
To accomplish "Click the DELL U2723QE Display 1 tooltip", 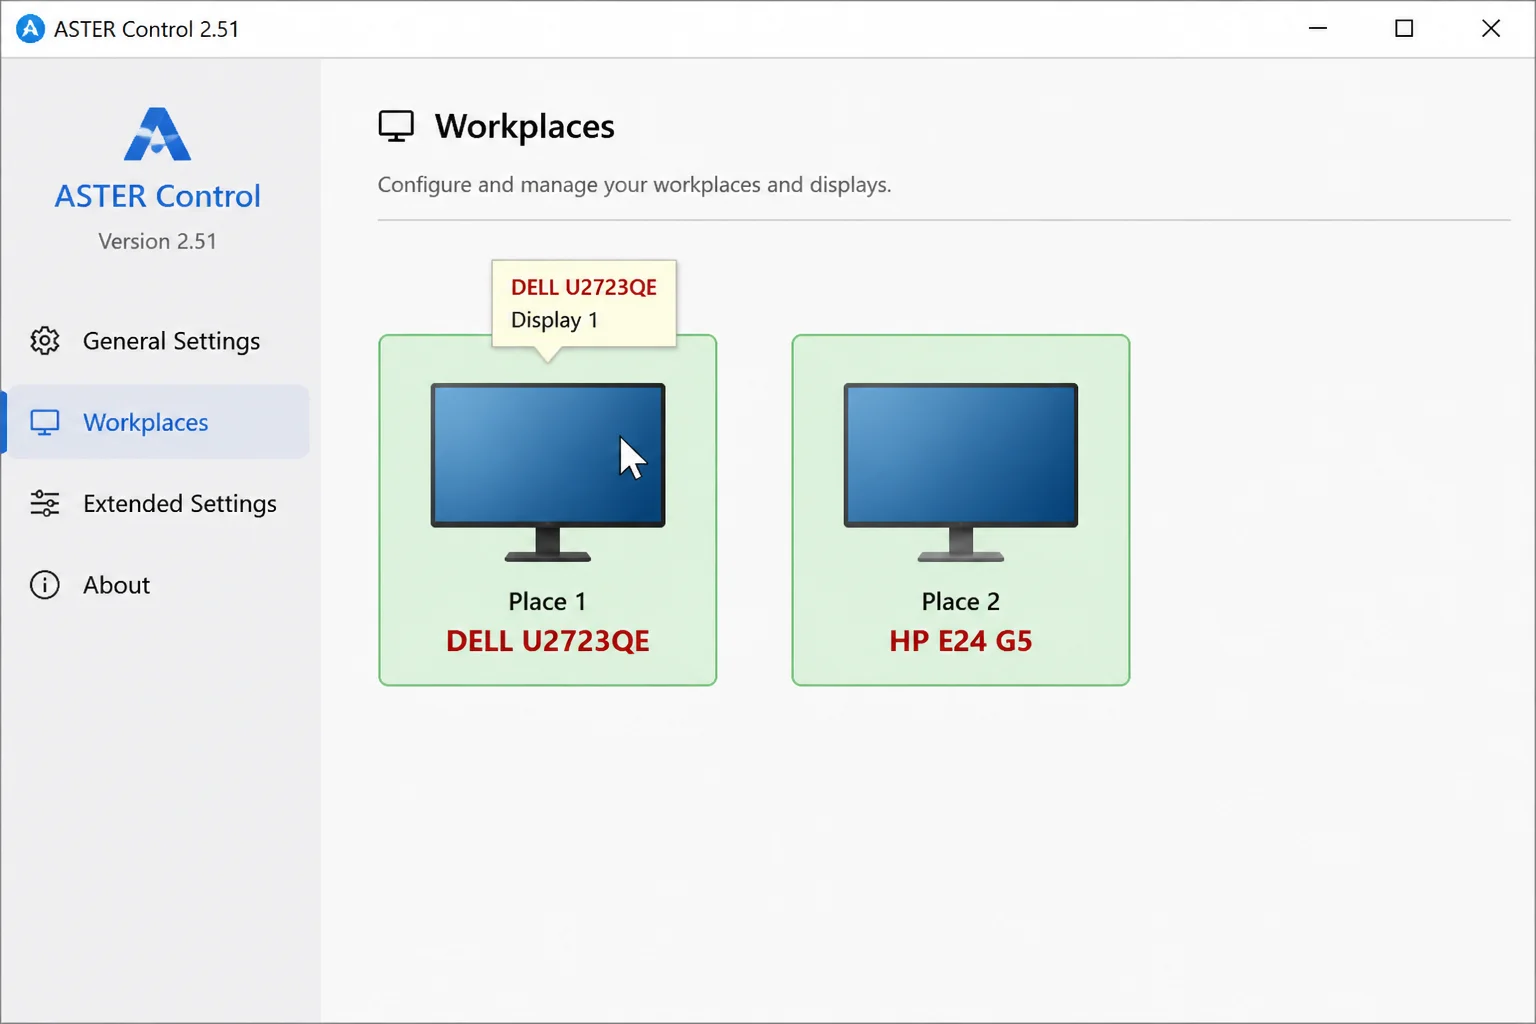I will 584,304.
